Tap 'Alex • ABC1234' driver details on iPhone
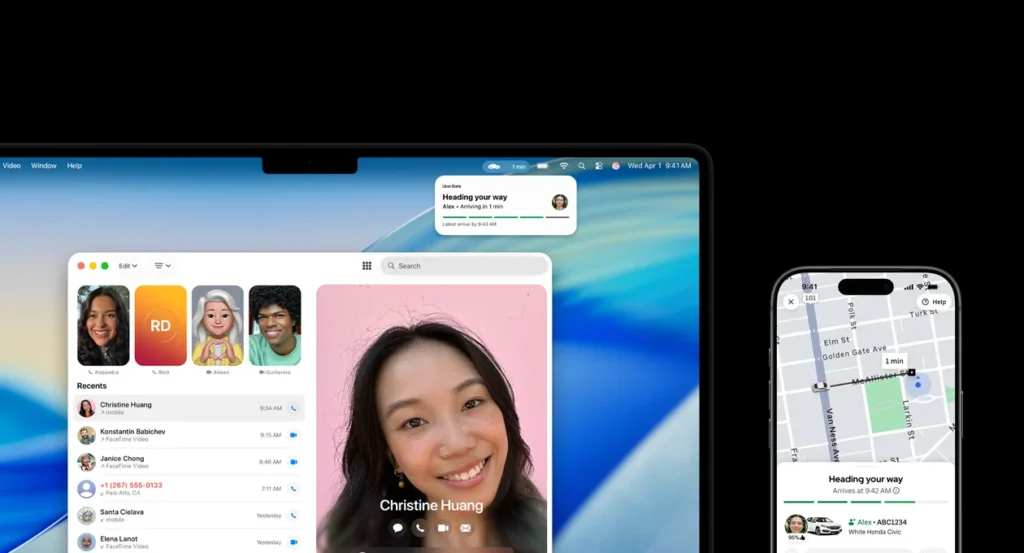 coord(877,522)
